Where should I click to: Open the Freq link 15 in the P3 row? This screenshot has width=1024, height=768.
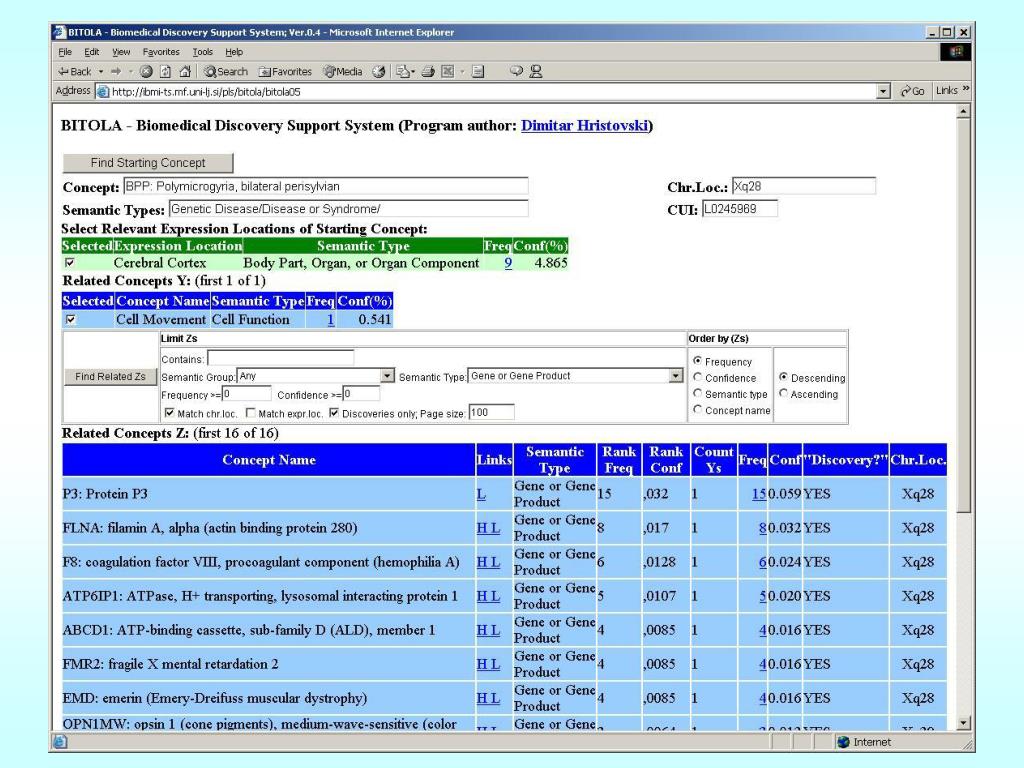pyautogui.click(x=759, y=494)
